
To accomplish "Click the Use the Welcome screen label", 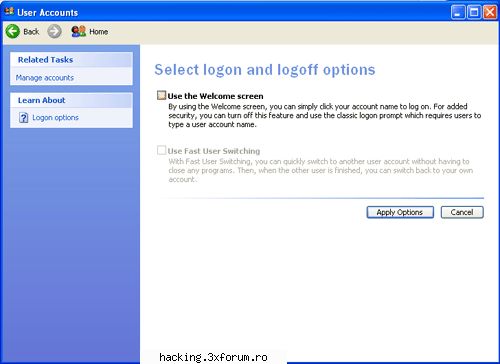I will tap(215, 96).
